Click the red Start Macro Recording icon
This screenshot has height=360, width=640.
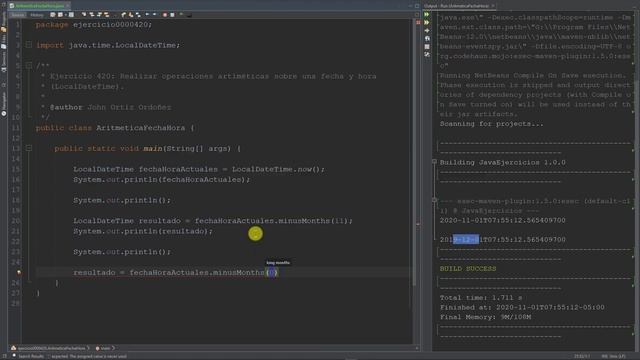tap(165, 15)
